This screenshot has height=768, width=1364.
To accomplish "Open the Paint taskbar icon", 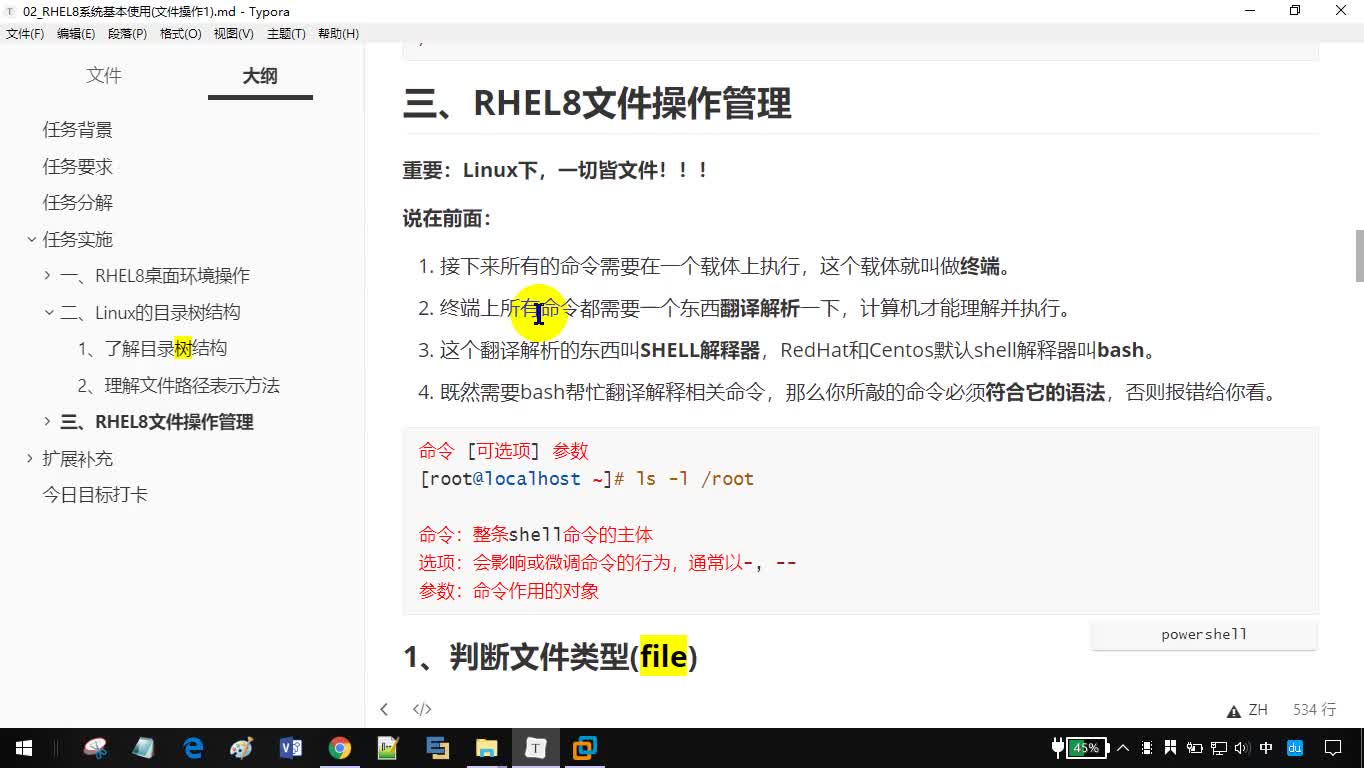I will point(242,747).
